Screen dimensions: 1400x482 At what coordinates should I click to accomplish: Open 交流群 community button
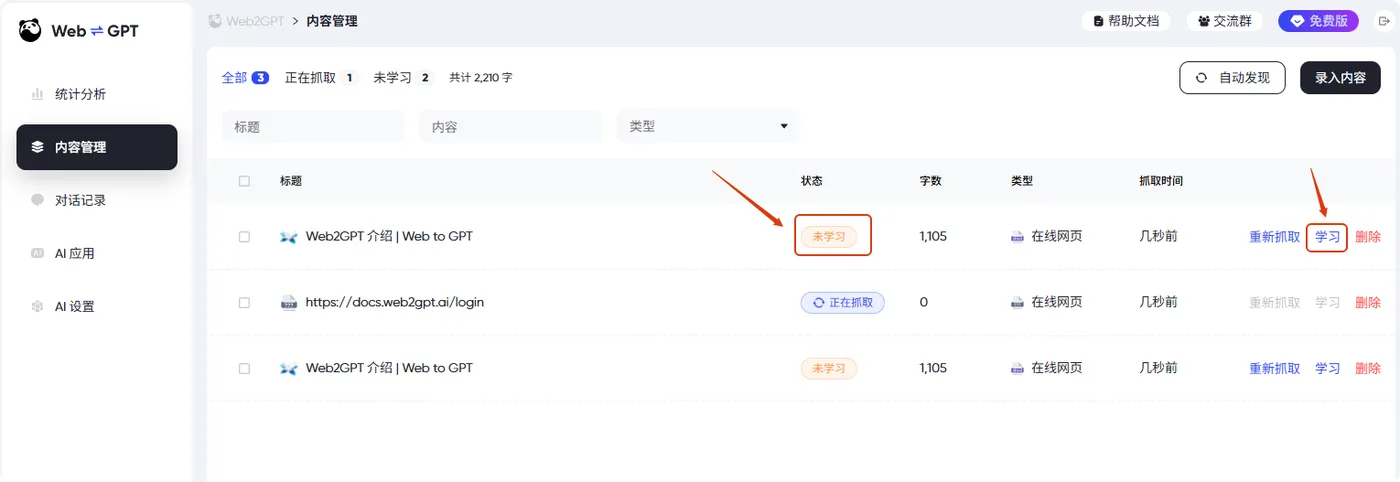[x=1224, y=21]
